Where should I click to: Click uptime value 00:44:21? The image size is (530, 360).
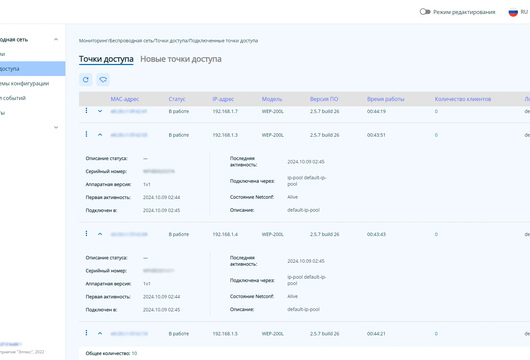tap(376, 334)
